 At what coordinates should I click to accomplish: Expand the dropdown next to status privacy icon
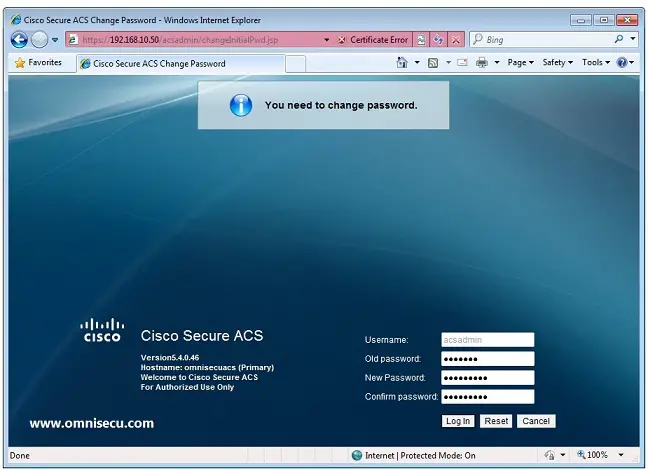click(563, 455)
